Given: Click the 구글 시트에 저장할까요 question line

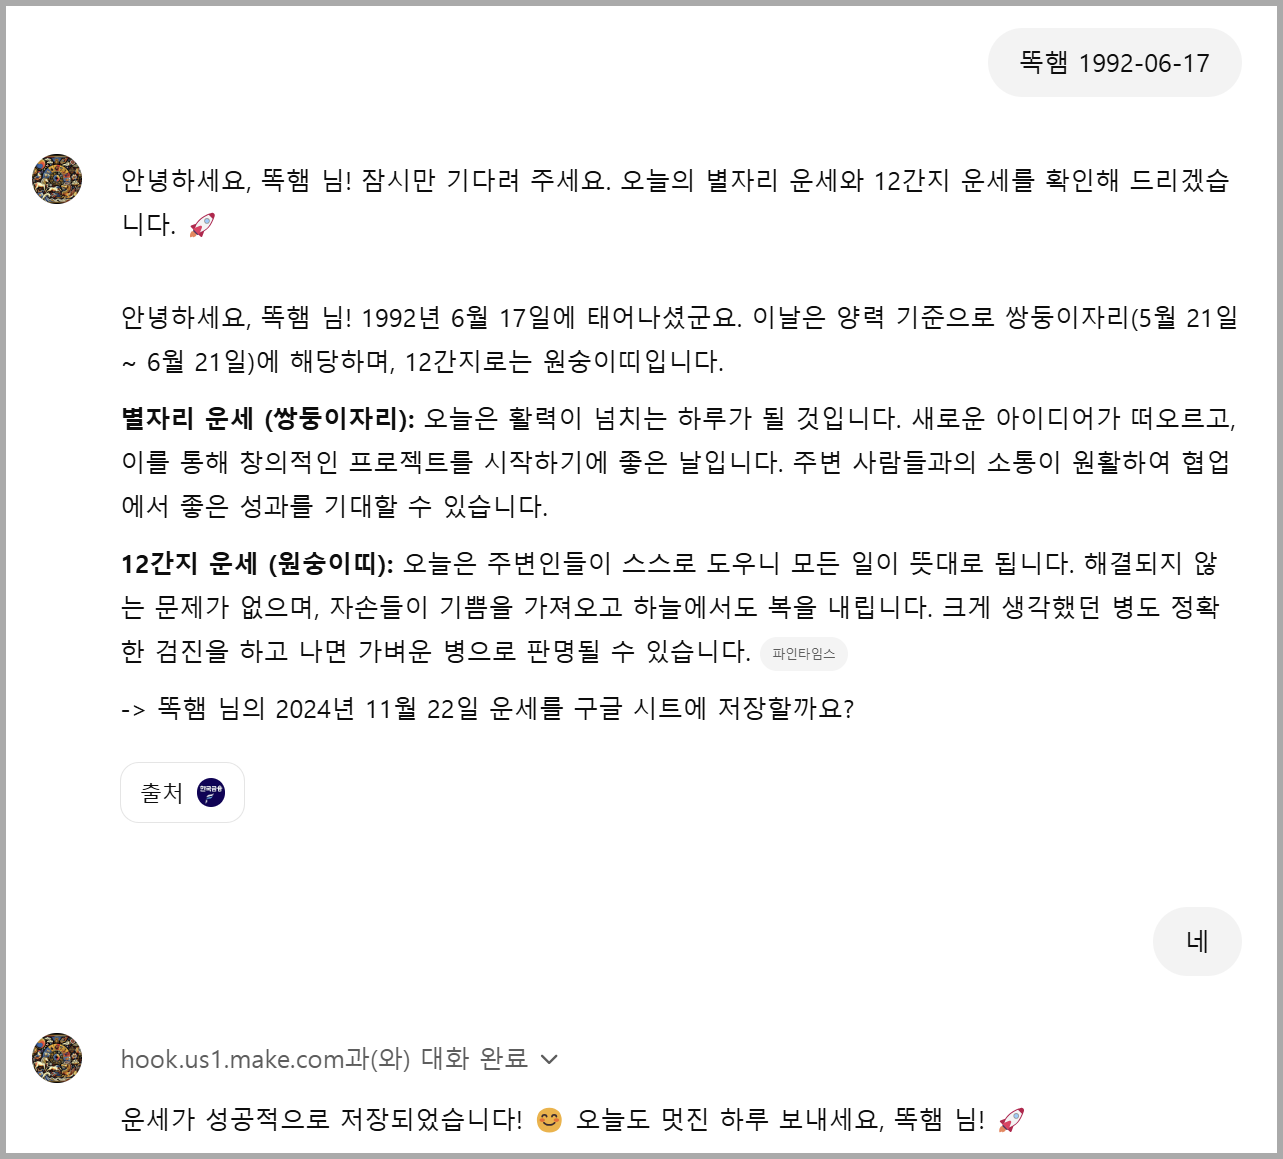Looking at the screenshot, I should [x=488, y=709].
